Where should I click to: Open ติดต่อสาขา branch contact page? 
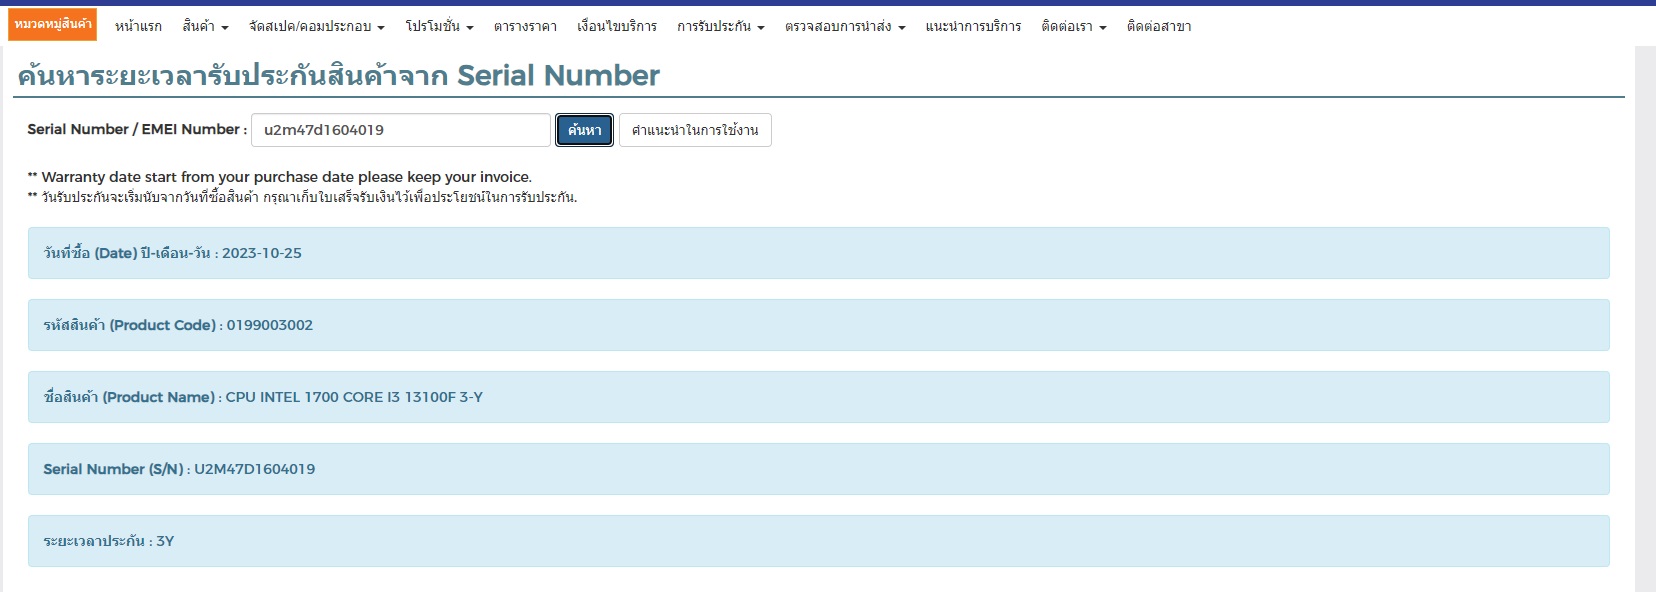pyautogui.click(x=1159, y=26)
